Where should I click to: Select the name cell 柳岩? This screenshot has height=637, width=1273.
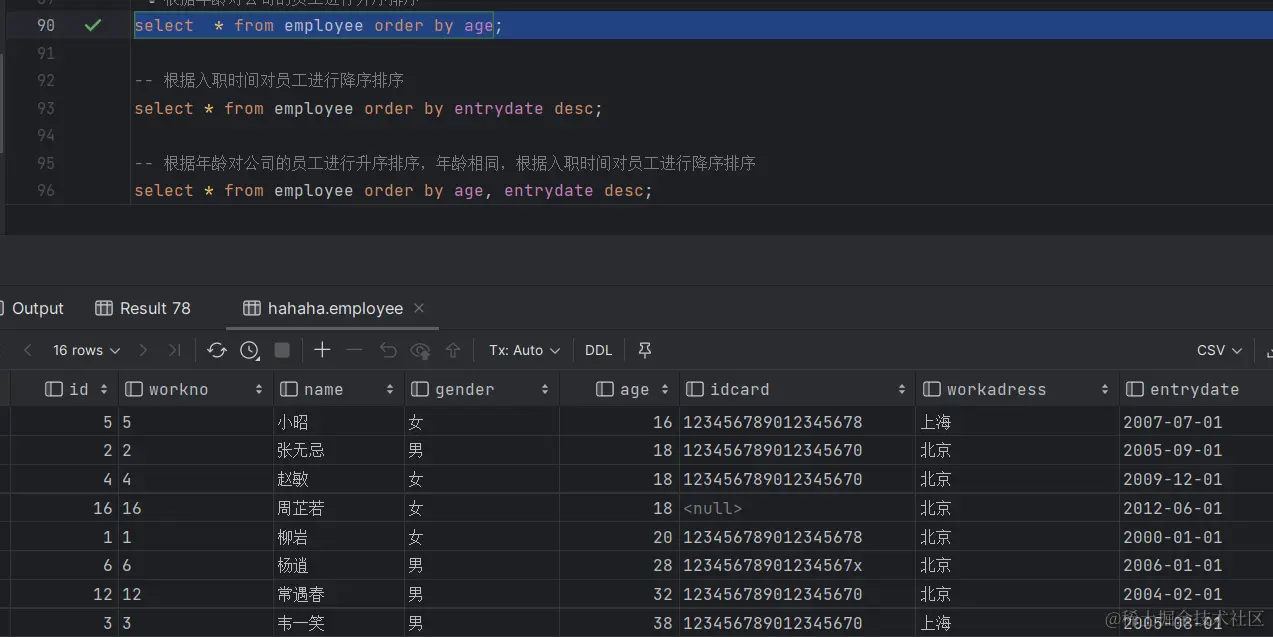(337, 537)
